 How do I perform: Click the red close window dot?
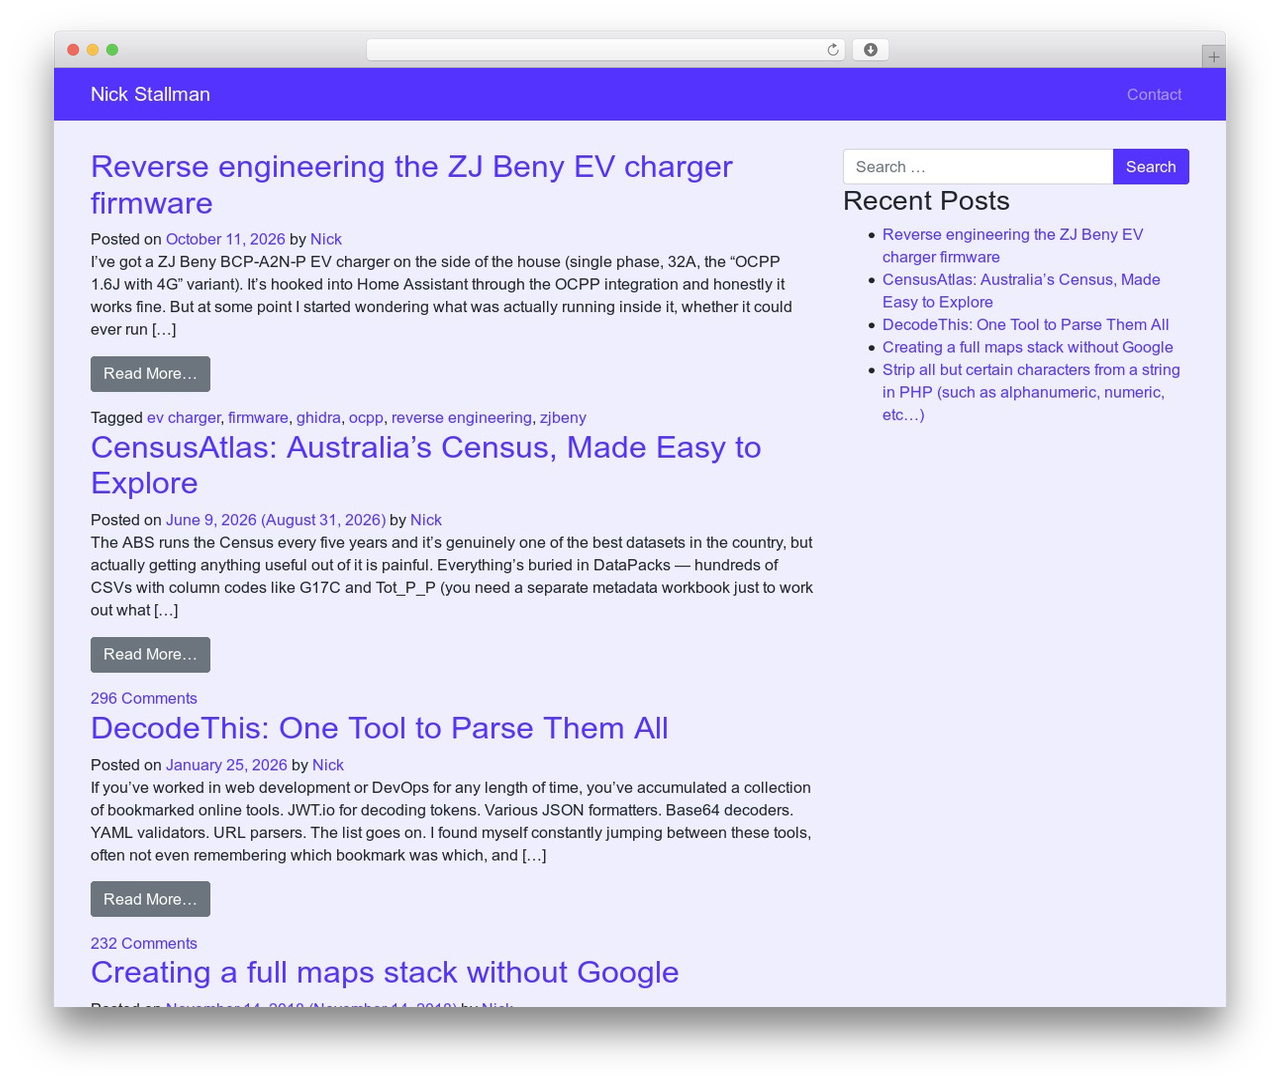tap(73, 50)
